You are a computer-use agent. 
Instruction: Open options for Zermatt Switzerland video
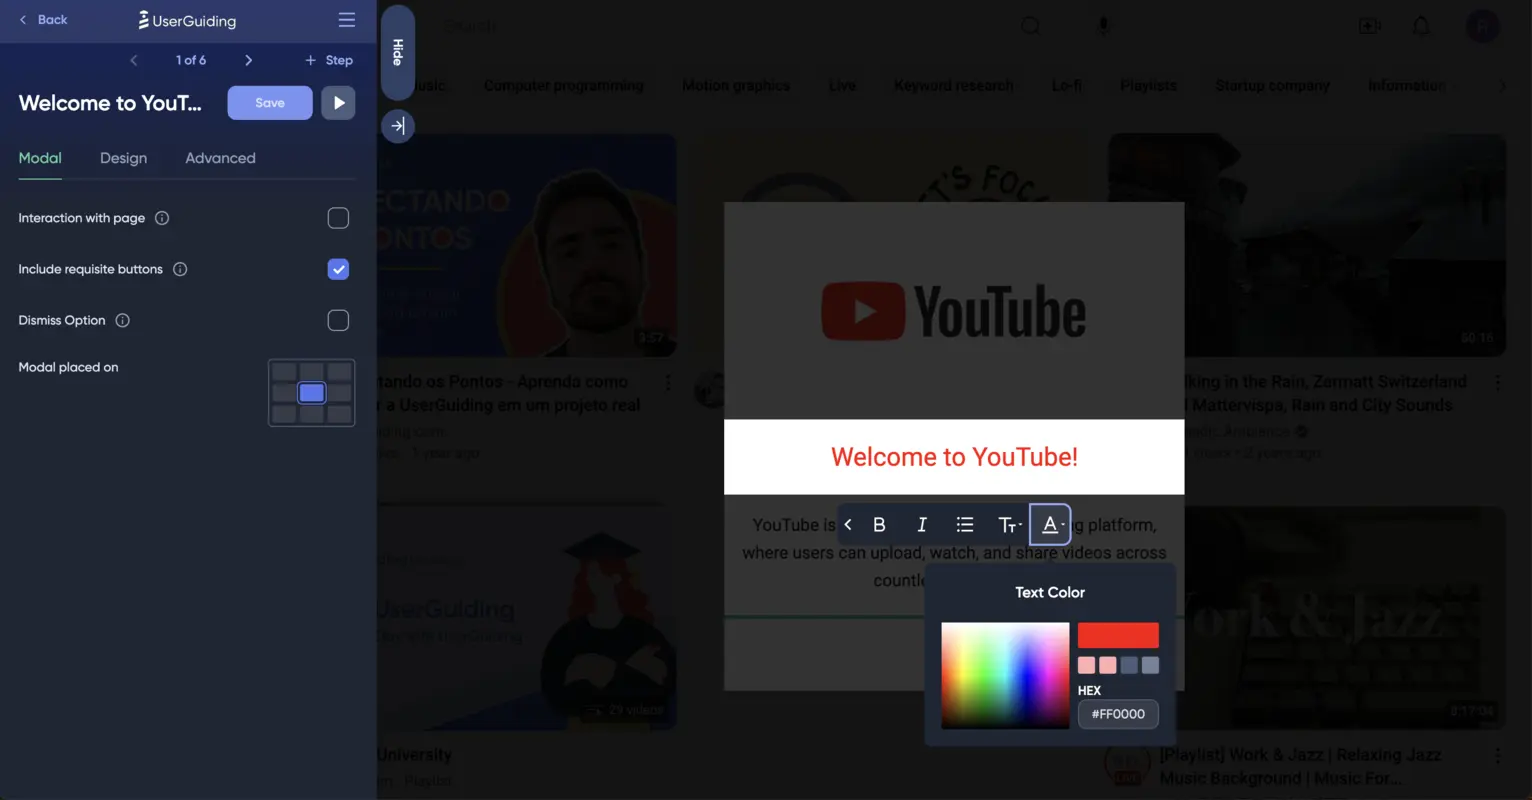[1497, 383]
